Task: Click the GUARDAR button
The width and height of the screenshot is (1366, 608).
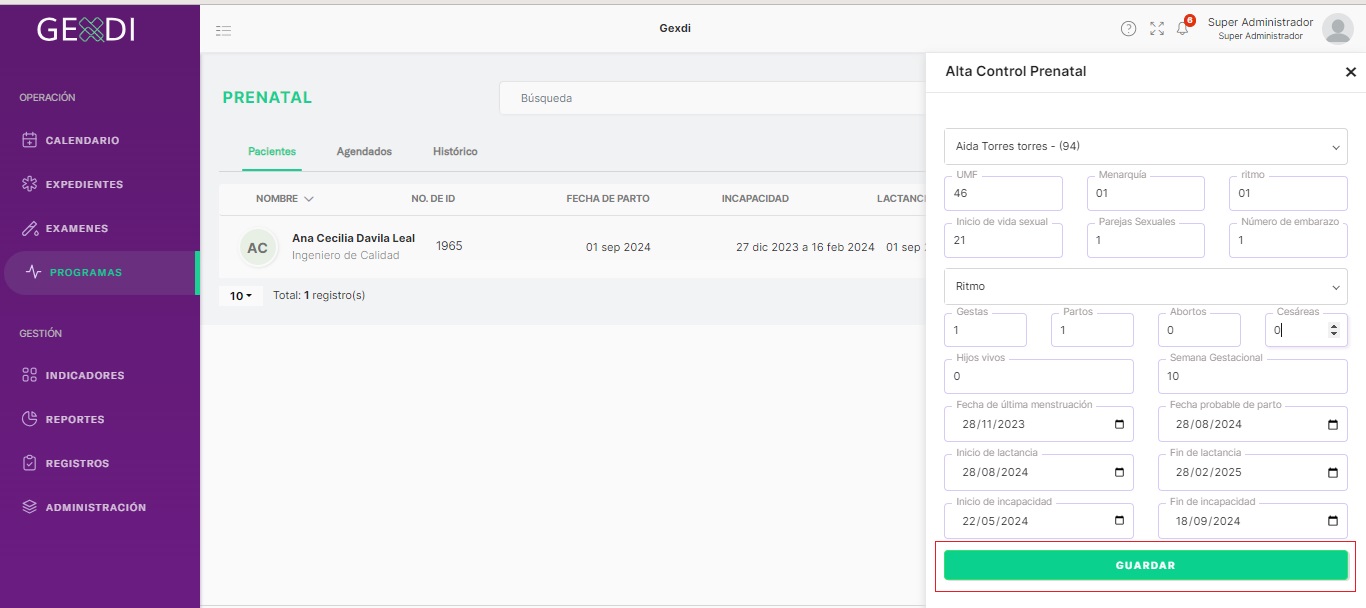Action: [x=1145, y=565]
